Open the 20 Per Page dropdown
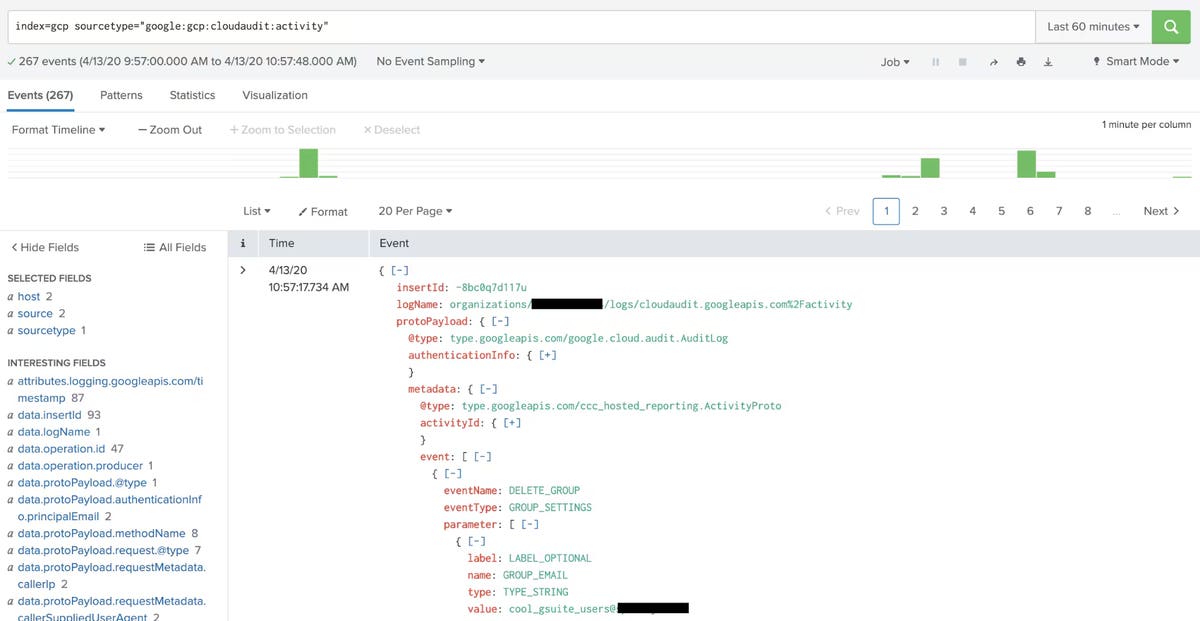The width and height of the screenshot is (1200, 621). (x=415, y=211)
